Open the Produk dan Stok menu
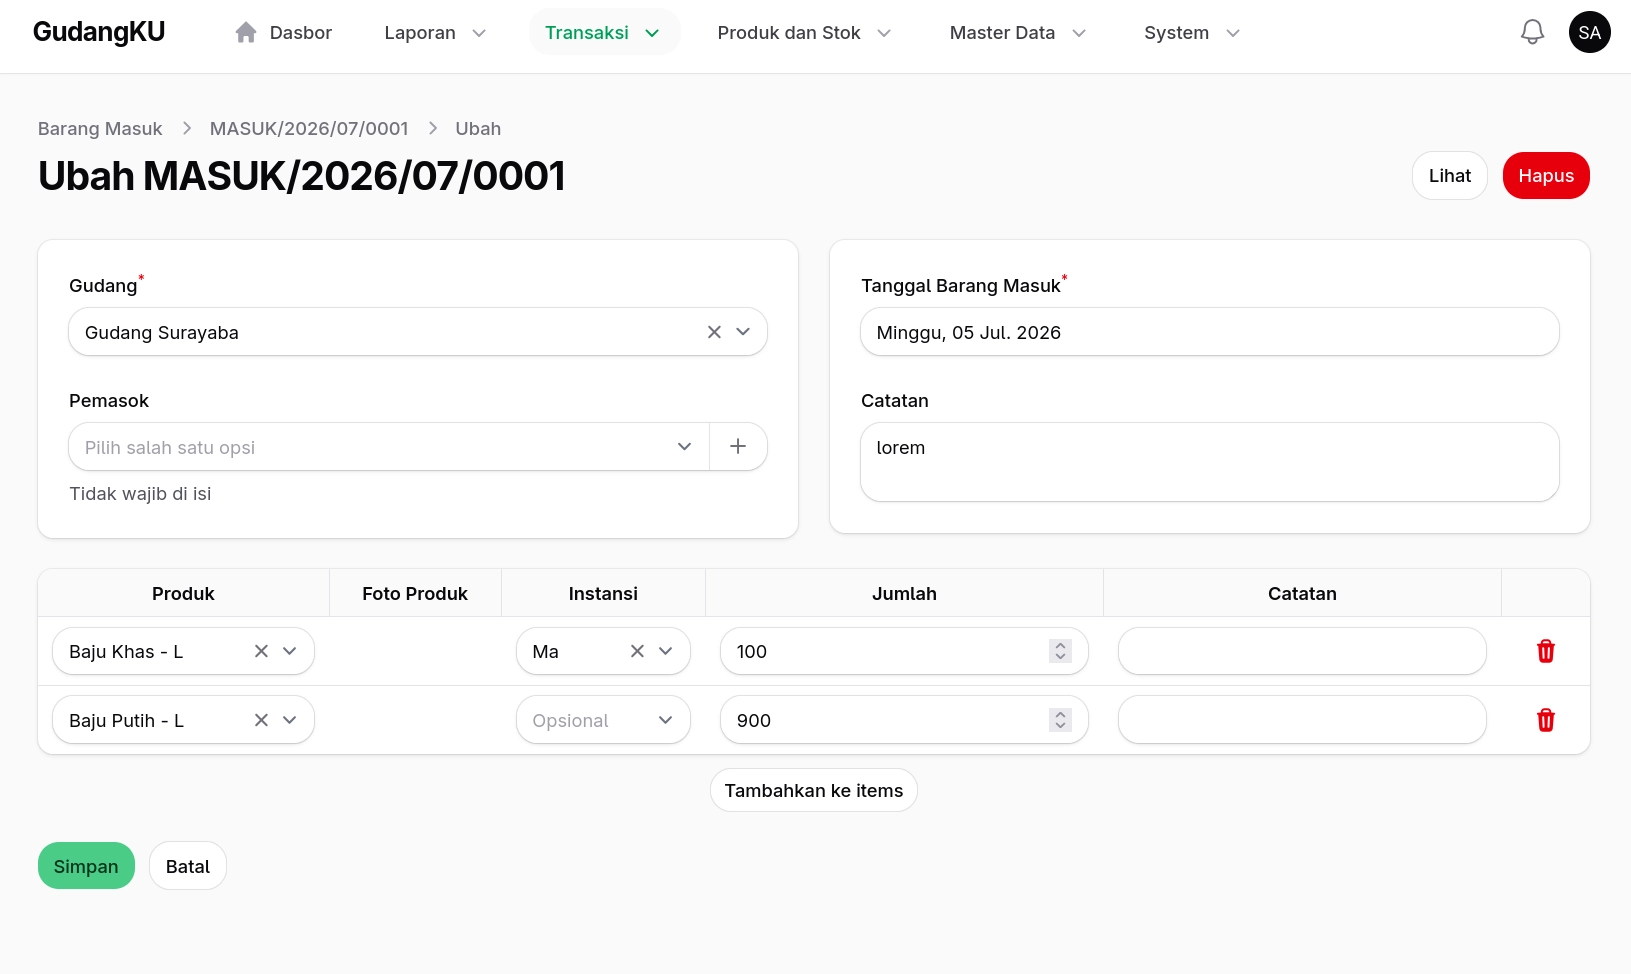 click(x=804, y=32)
